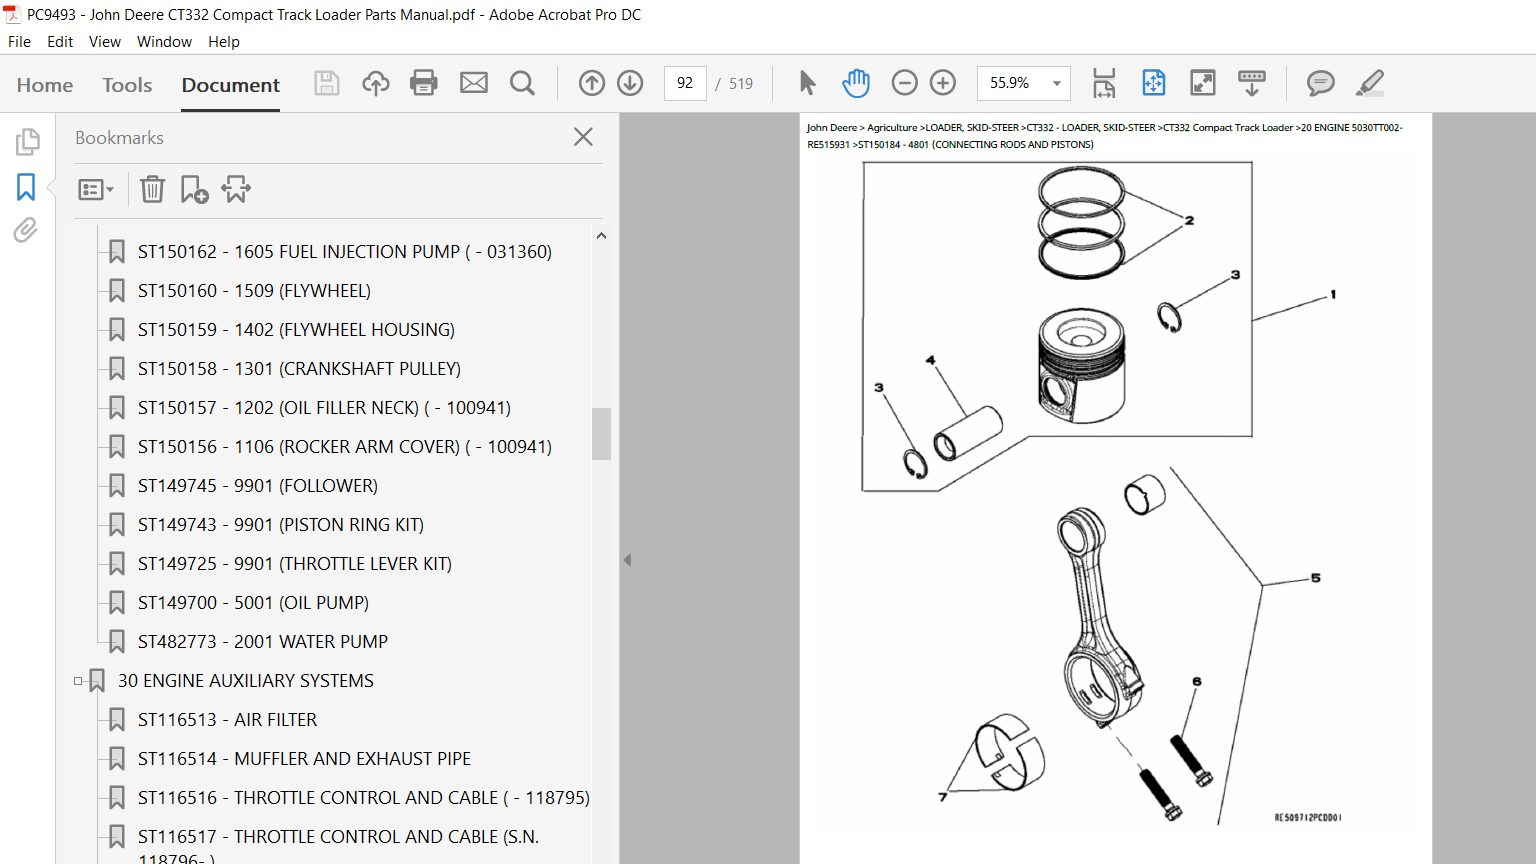This screenshot has height=864, width=1536.
Task: Collapse the left navigation pane arrow
Action: pyautogui.click(x=627, y=560)
